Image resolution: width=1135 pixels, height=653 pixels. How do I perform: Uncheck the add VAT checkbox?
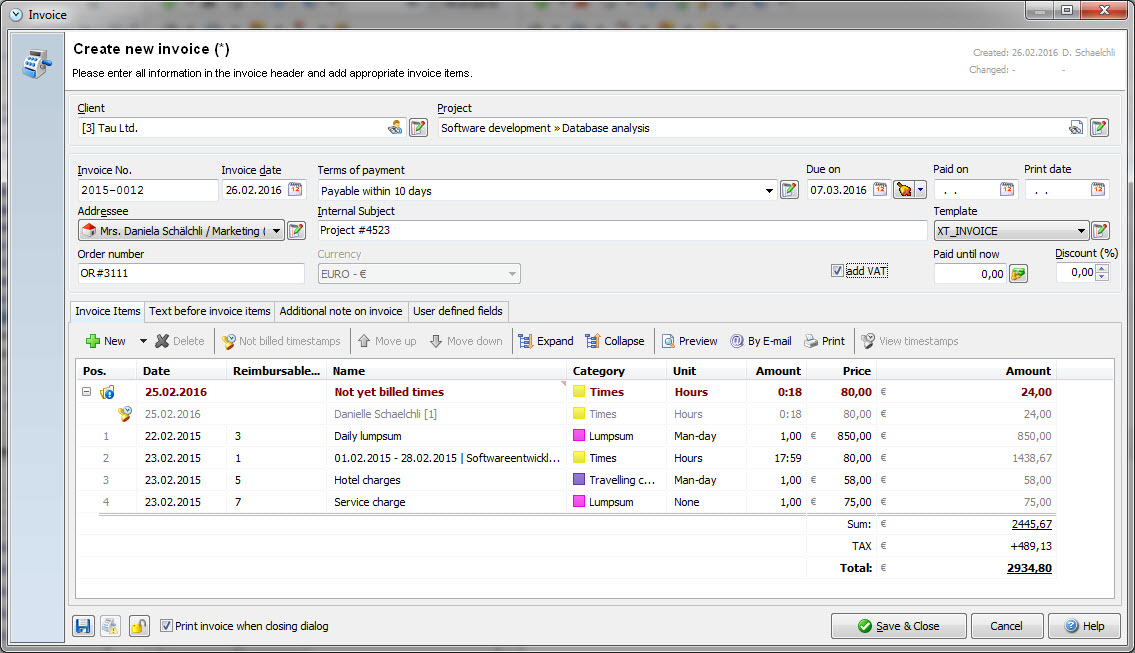coord(837,271)
